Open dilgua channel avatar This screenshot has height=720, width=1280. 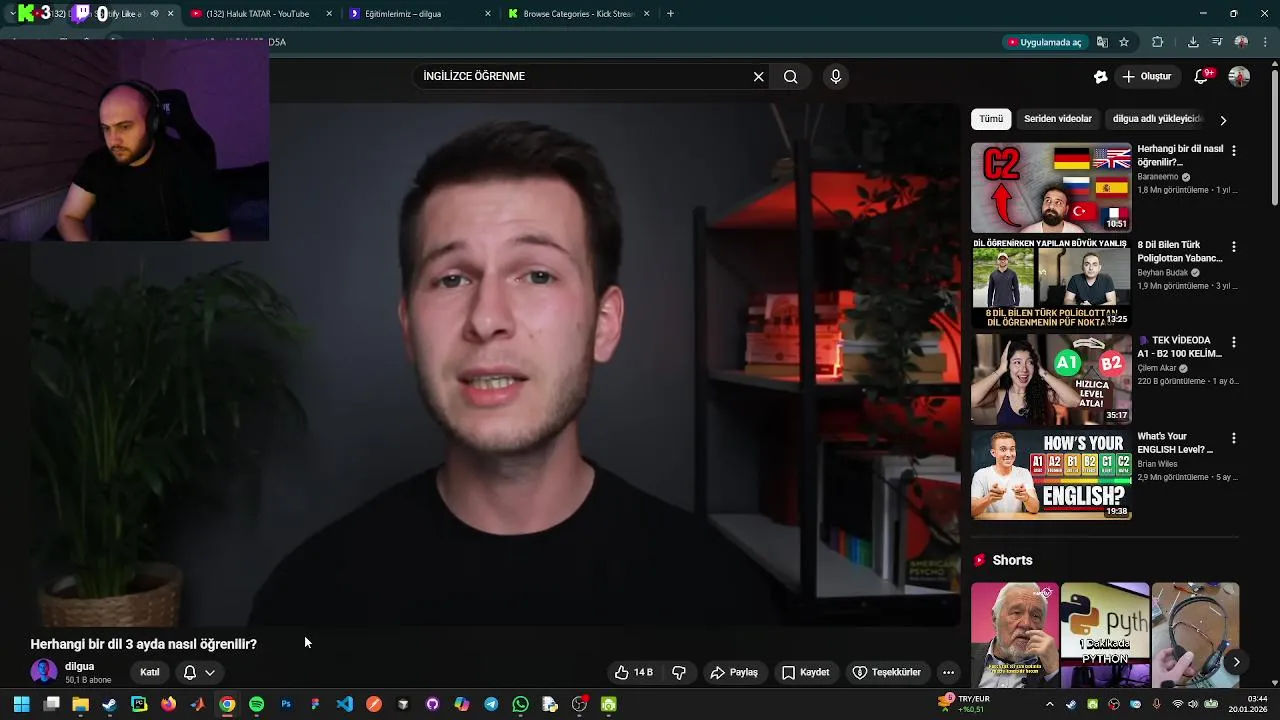pos(44,672)
